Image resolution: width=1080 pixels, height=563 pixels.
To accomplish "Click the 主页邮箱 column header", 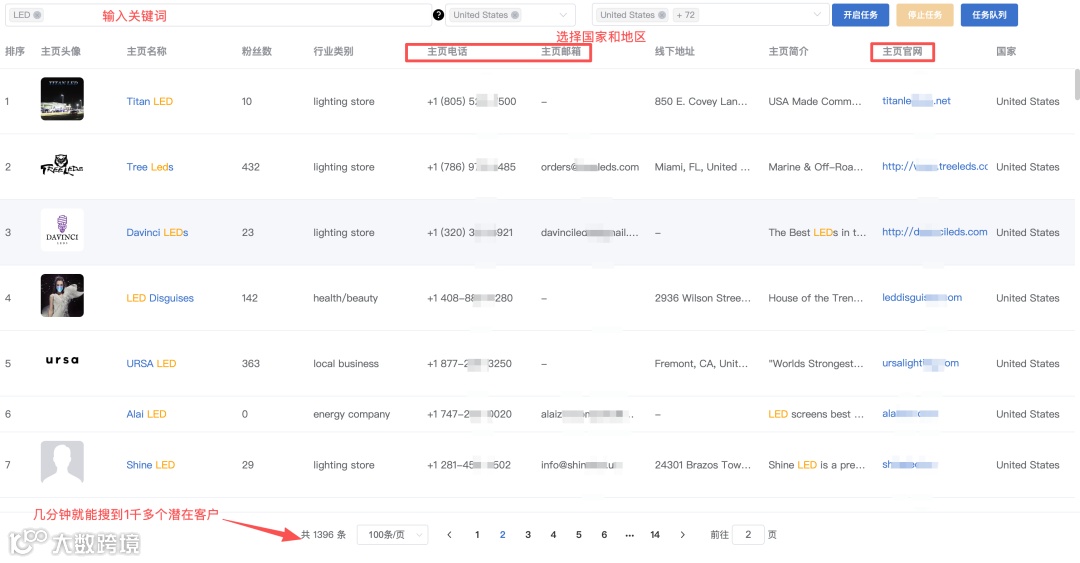I will pos(561,51).
